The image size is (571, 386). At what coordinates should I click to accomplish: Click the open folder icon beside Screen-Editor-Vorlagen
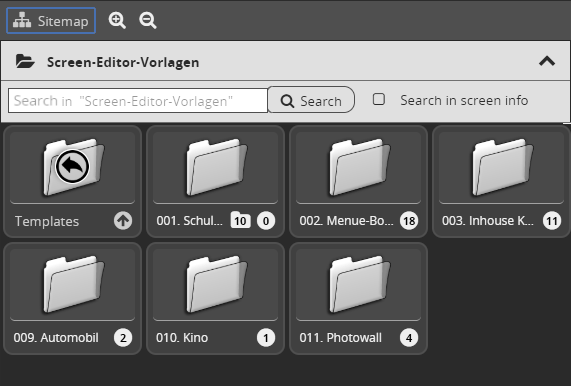(25, 62)
